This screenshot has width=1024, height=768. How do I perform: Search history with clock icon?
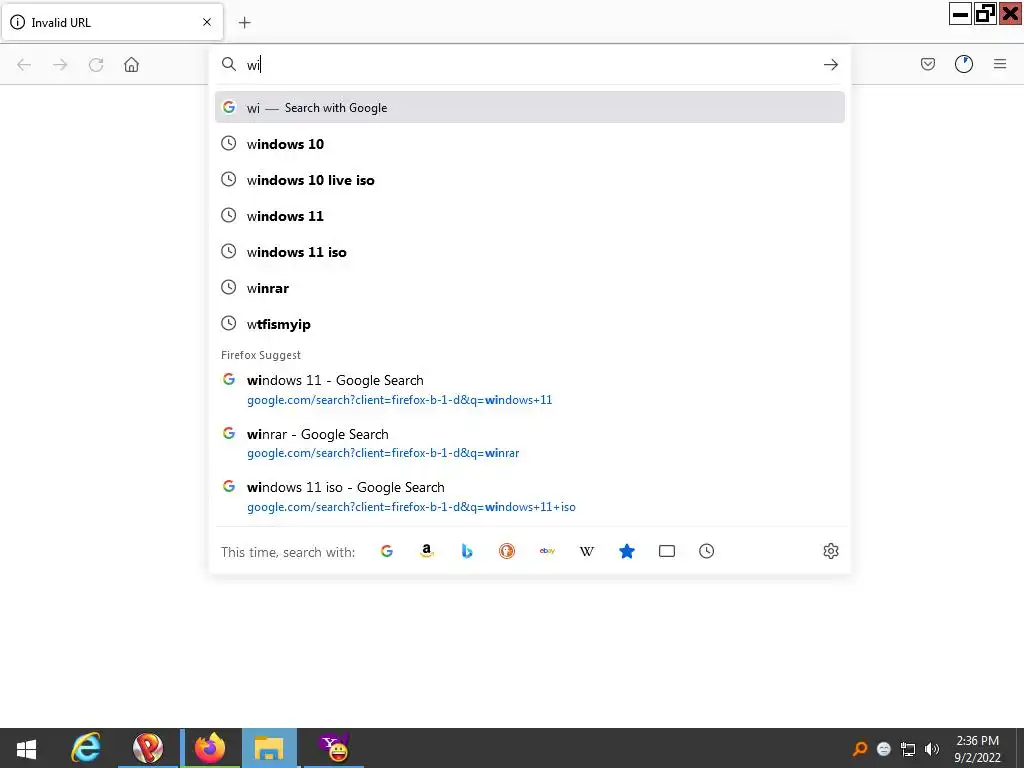click(x=707, y=551)
